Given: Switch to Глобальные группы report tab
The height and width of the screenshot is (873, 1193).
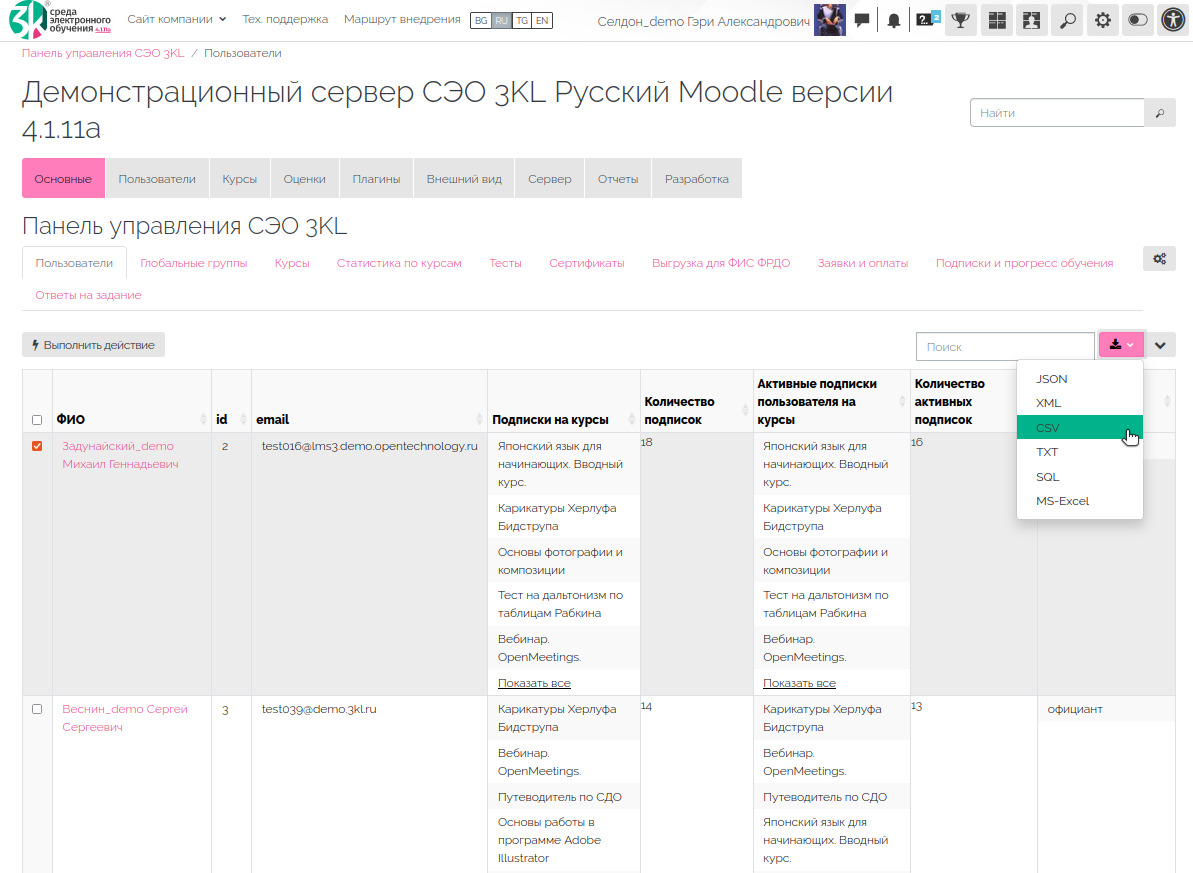Looking at the screenshot, I should (x=194, y=263).
